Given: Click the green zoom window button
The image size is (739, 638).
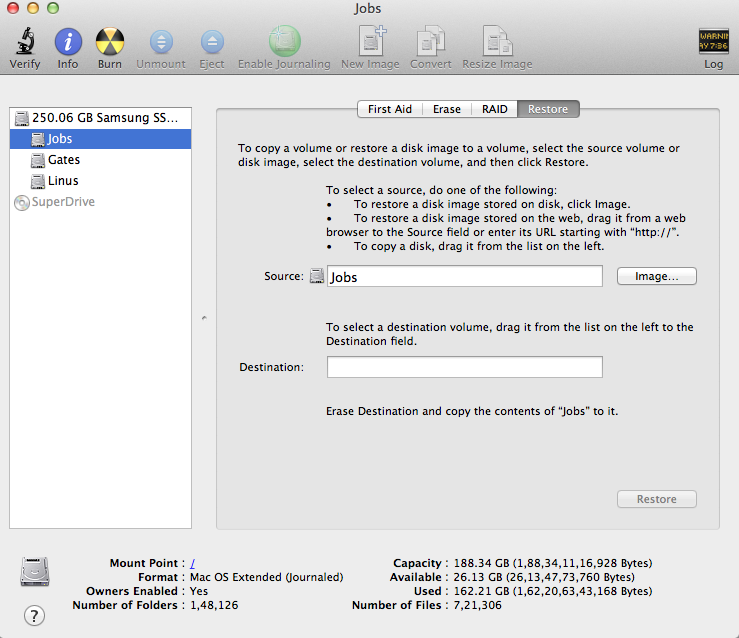Looking at the screenshot, I should click(53, 8).
